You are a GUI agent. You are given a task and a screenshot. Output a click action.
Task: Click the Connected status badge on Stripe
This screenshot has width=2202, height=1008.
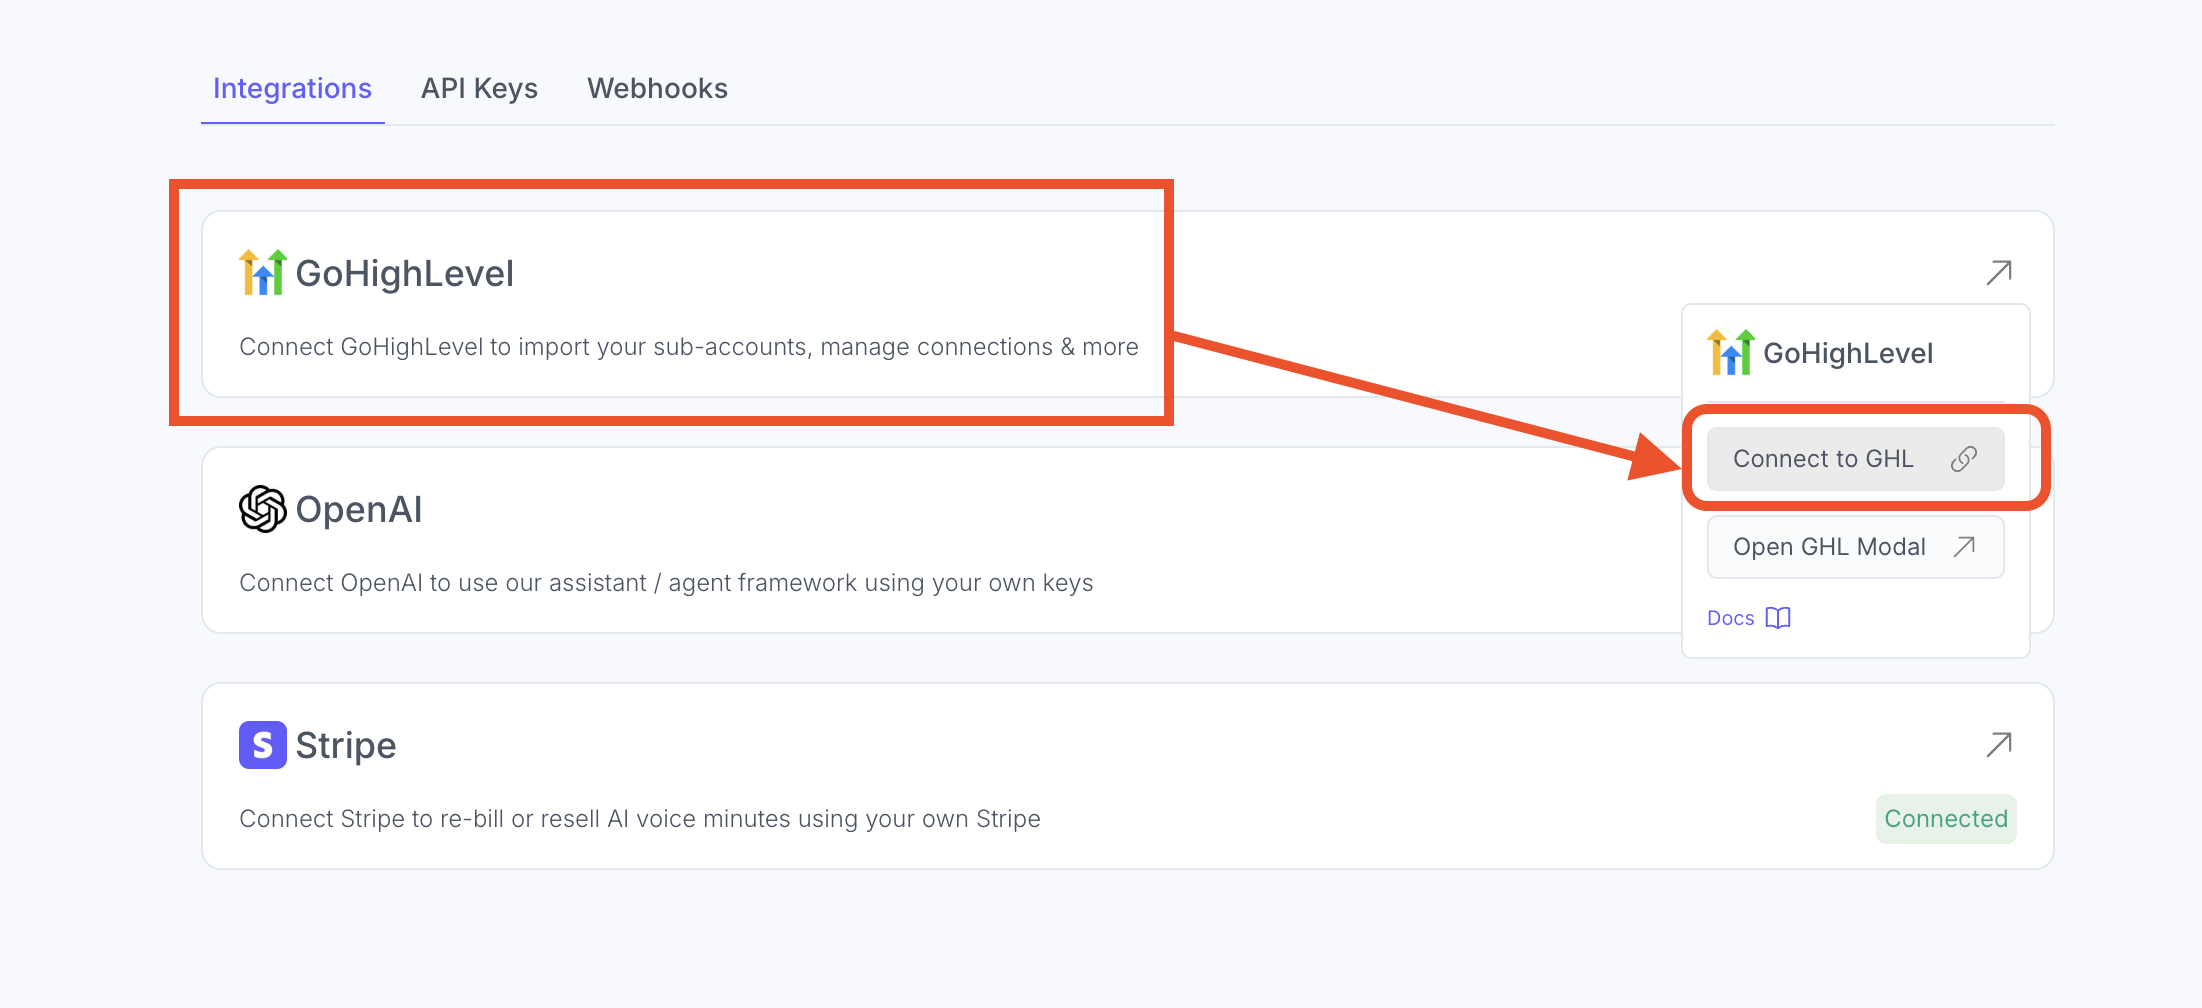click(1946, 819)
